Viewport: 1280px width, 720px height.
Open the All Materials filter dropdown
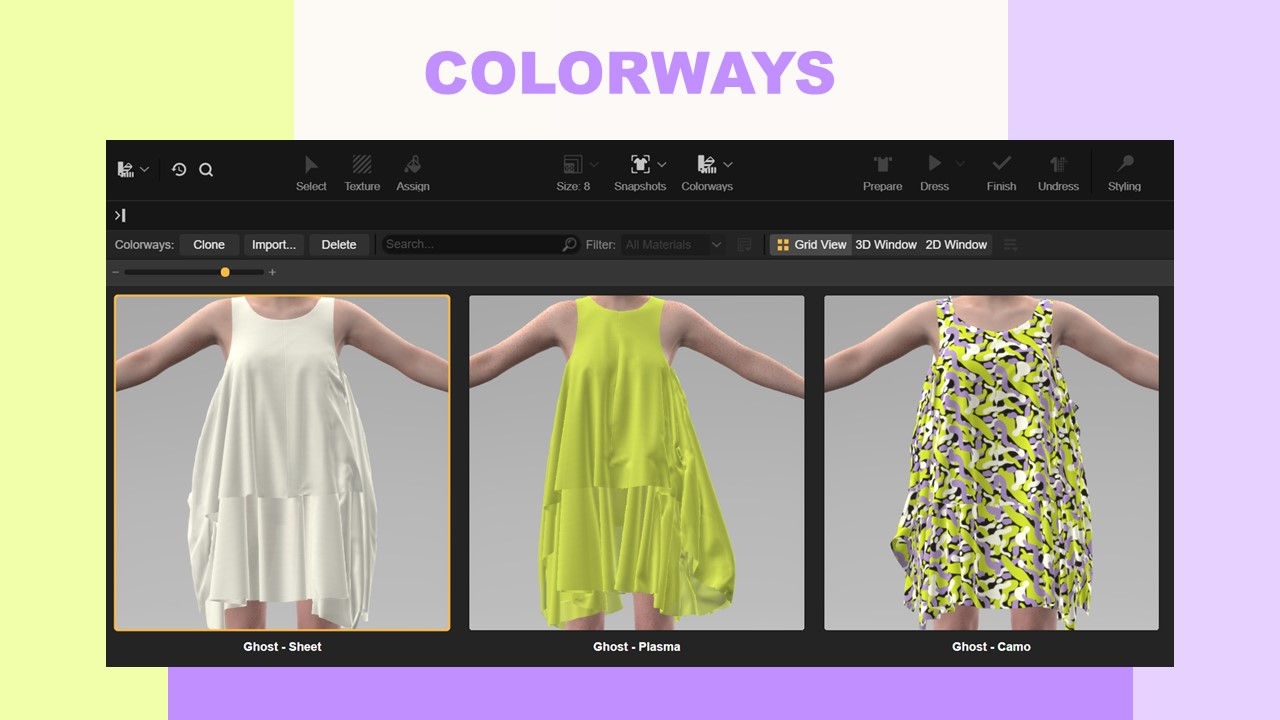click(673, 245)
